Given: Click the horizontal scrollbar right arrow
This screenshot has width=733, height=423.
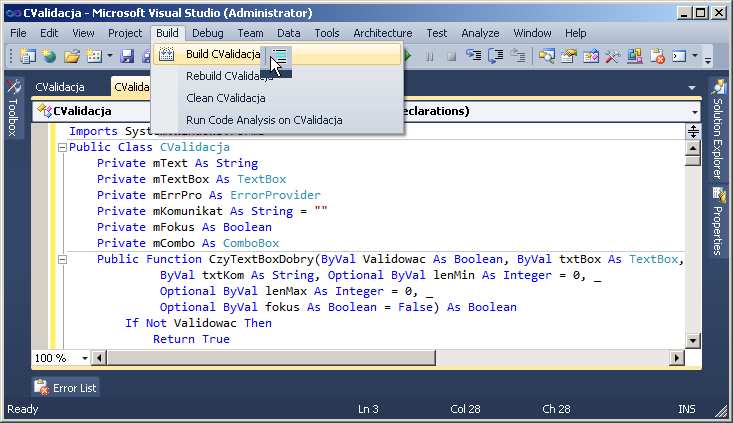Looking at the screenshot, I should tap(676, 358).
